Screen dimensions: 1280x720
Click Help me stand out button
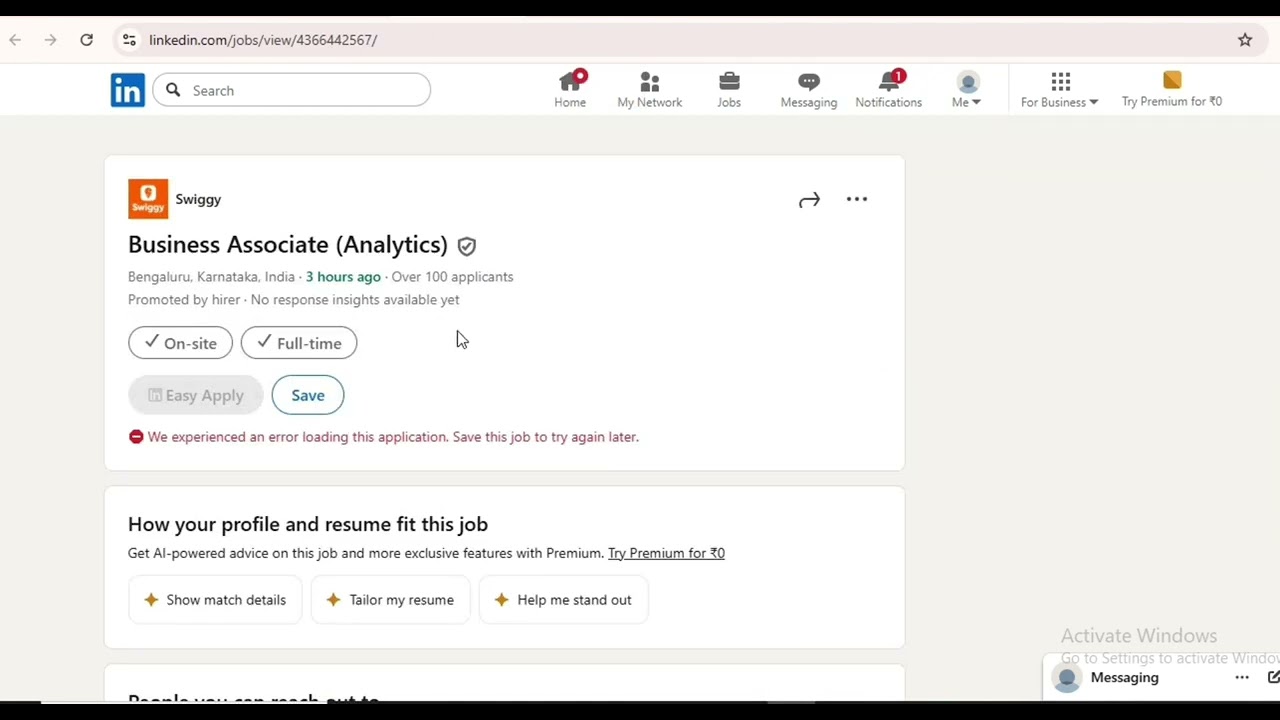(563, 600)
